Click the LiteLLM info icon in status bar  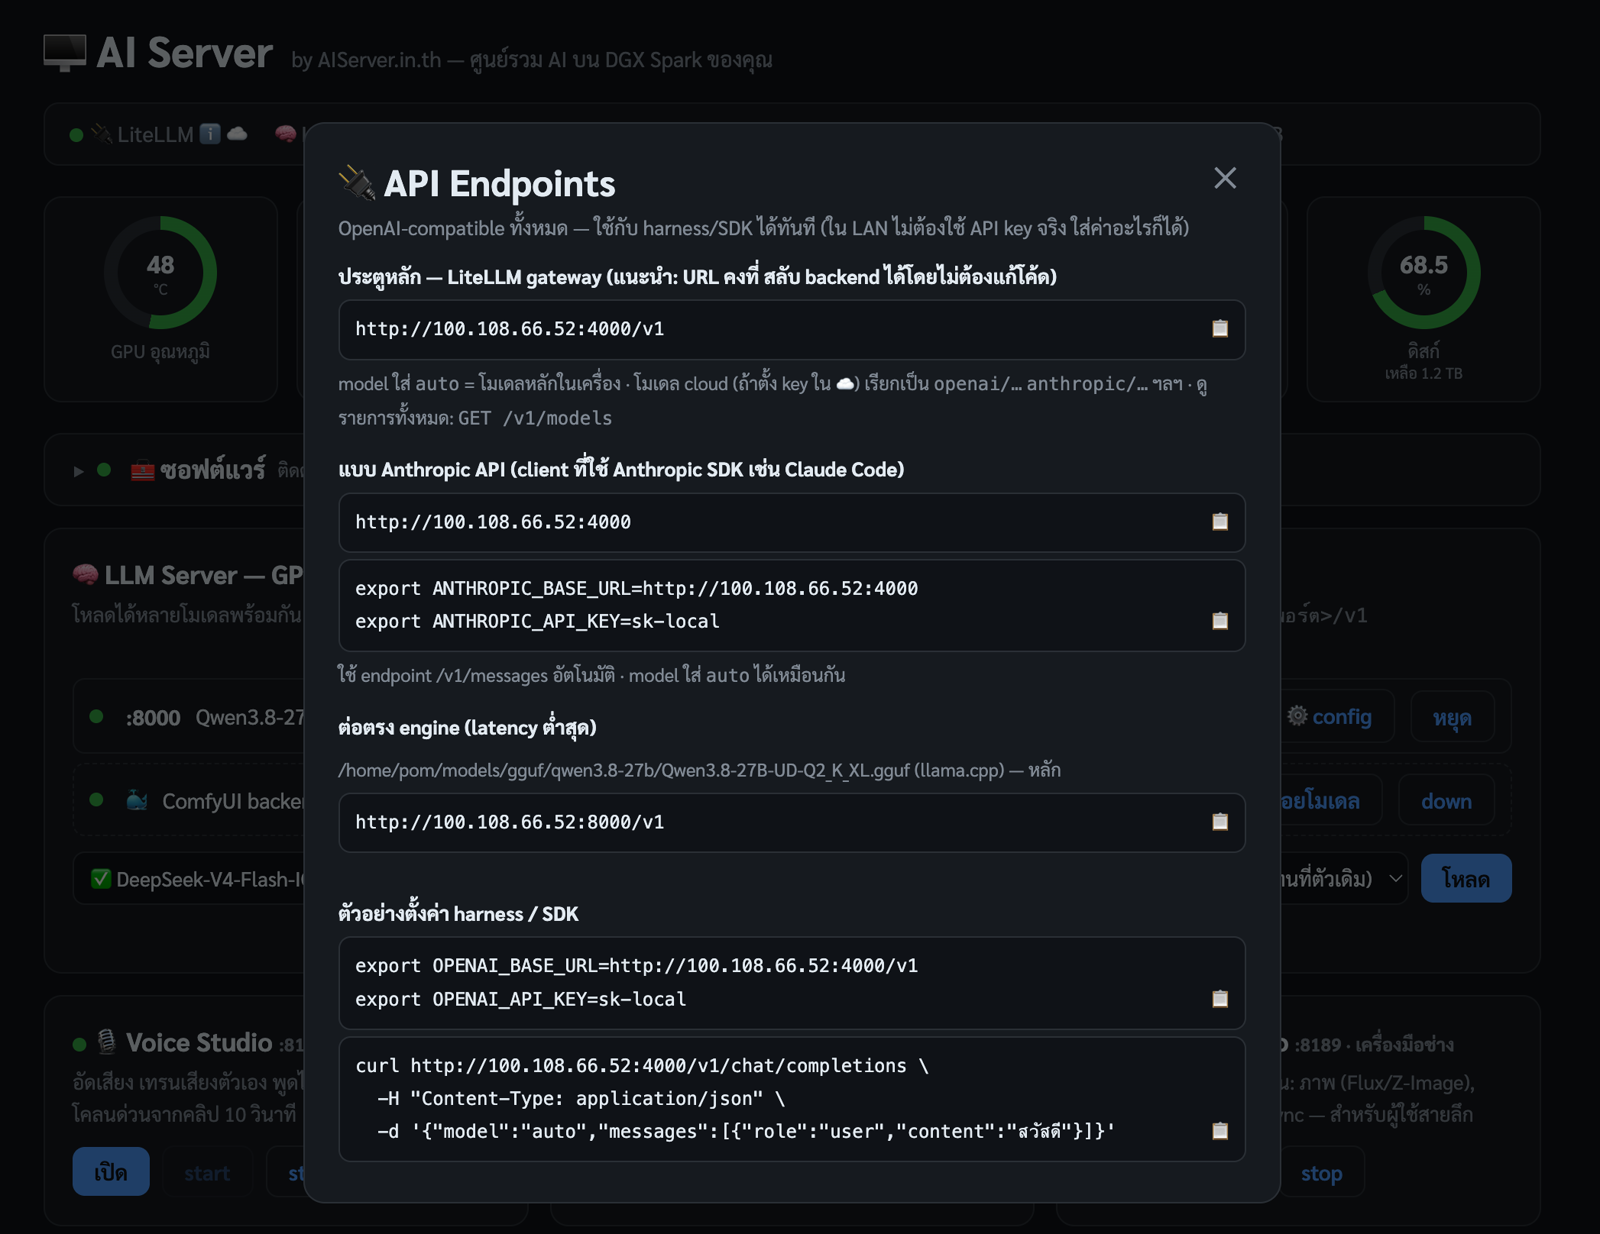(210, 134)
